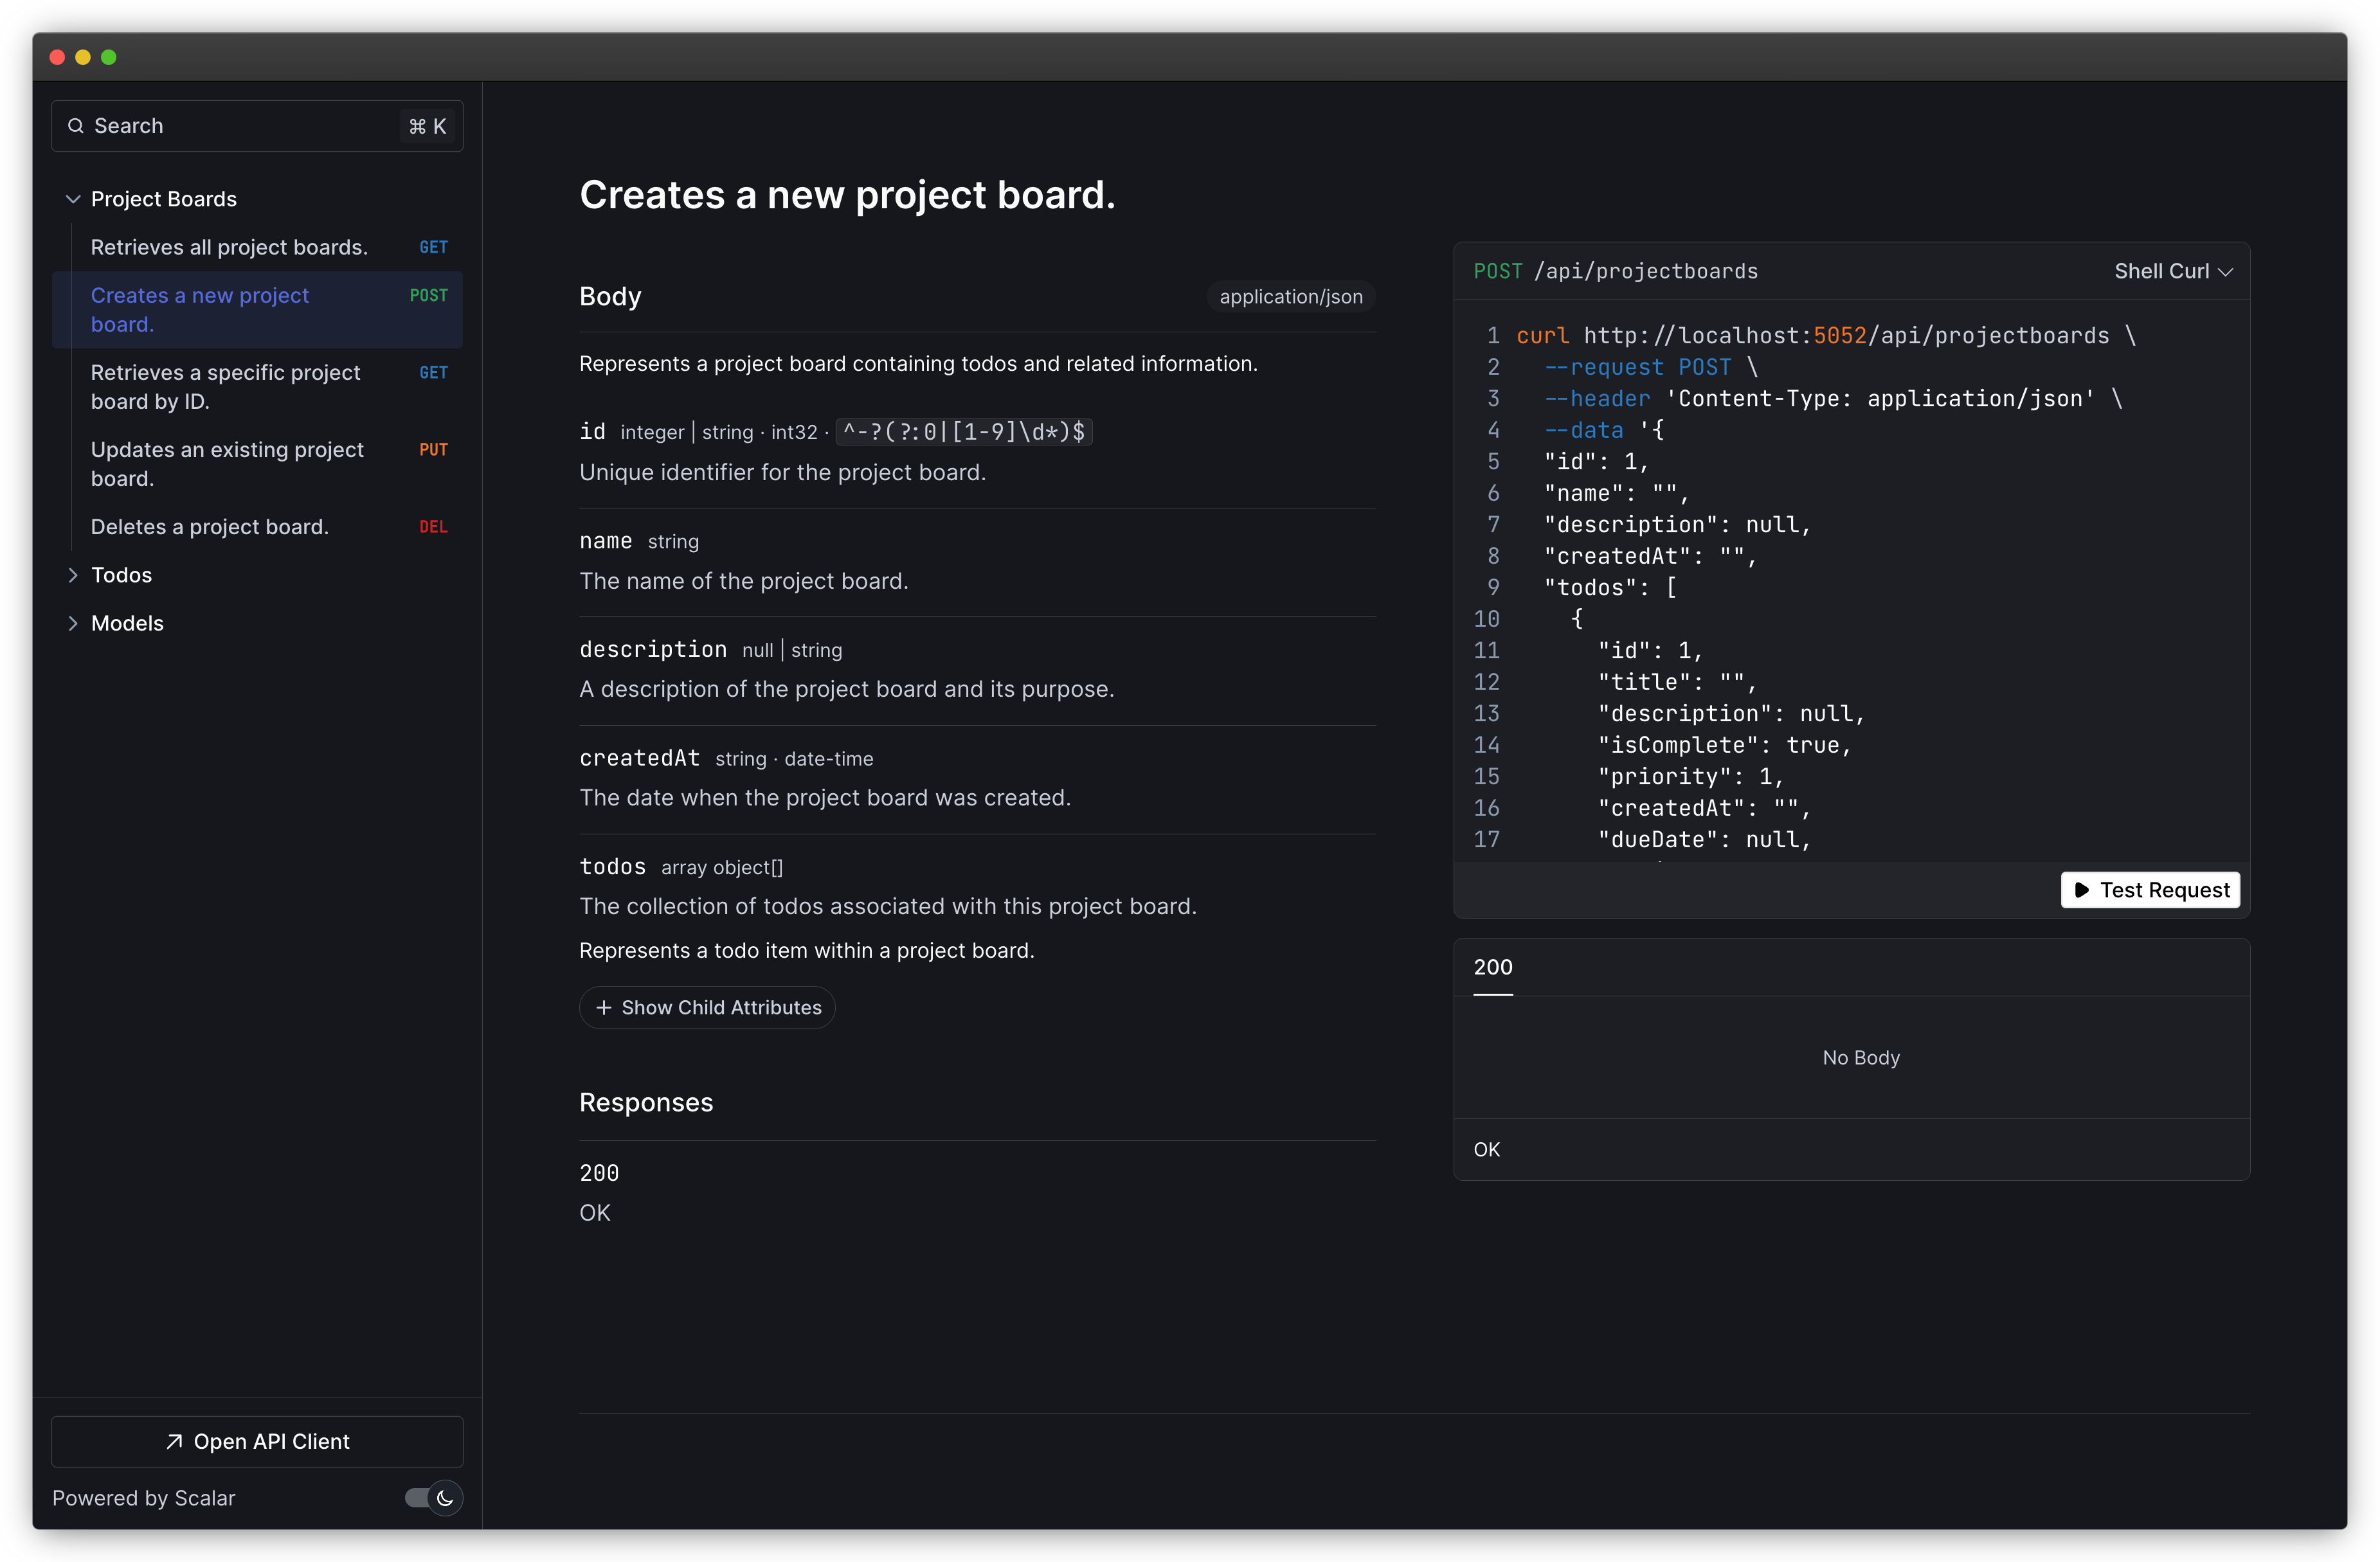
Task: Toggle the dark mode switch
Action: [433, 1498]
